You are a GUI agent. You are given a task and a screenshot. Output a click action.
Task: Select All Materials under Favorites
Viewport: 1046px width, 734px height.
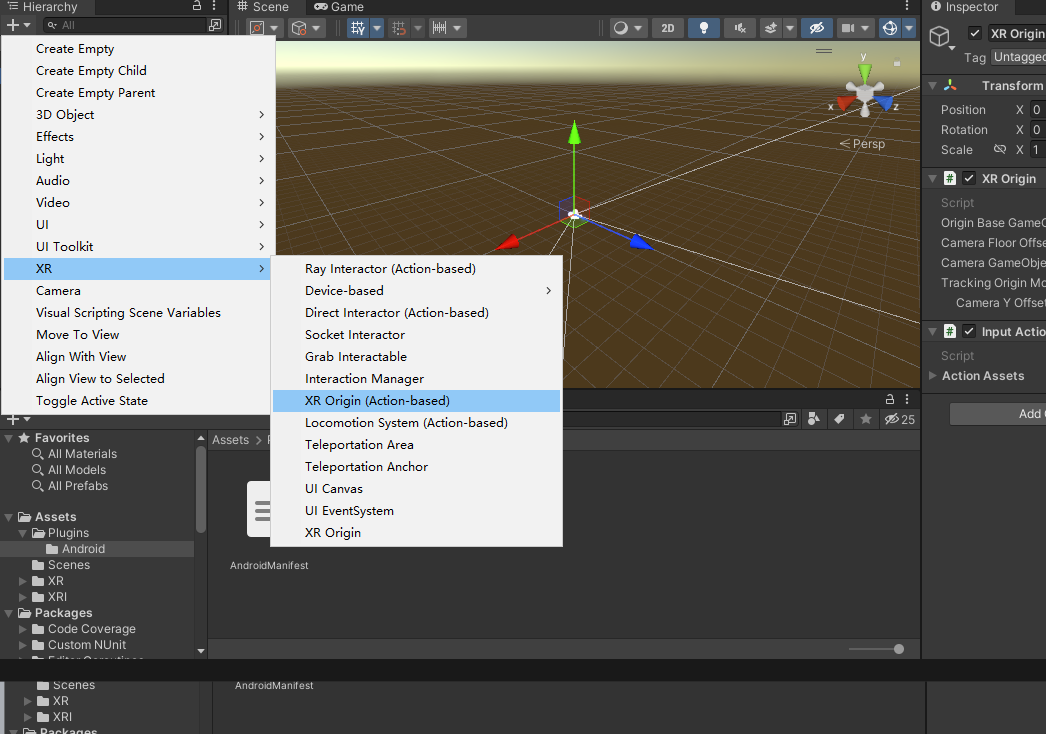[82, 454]
